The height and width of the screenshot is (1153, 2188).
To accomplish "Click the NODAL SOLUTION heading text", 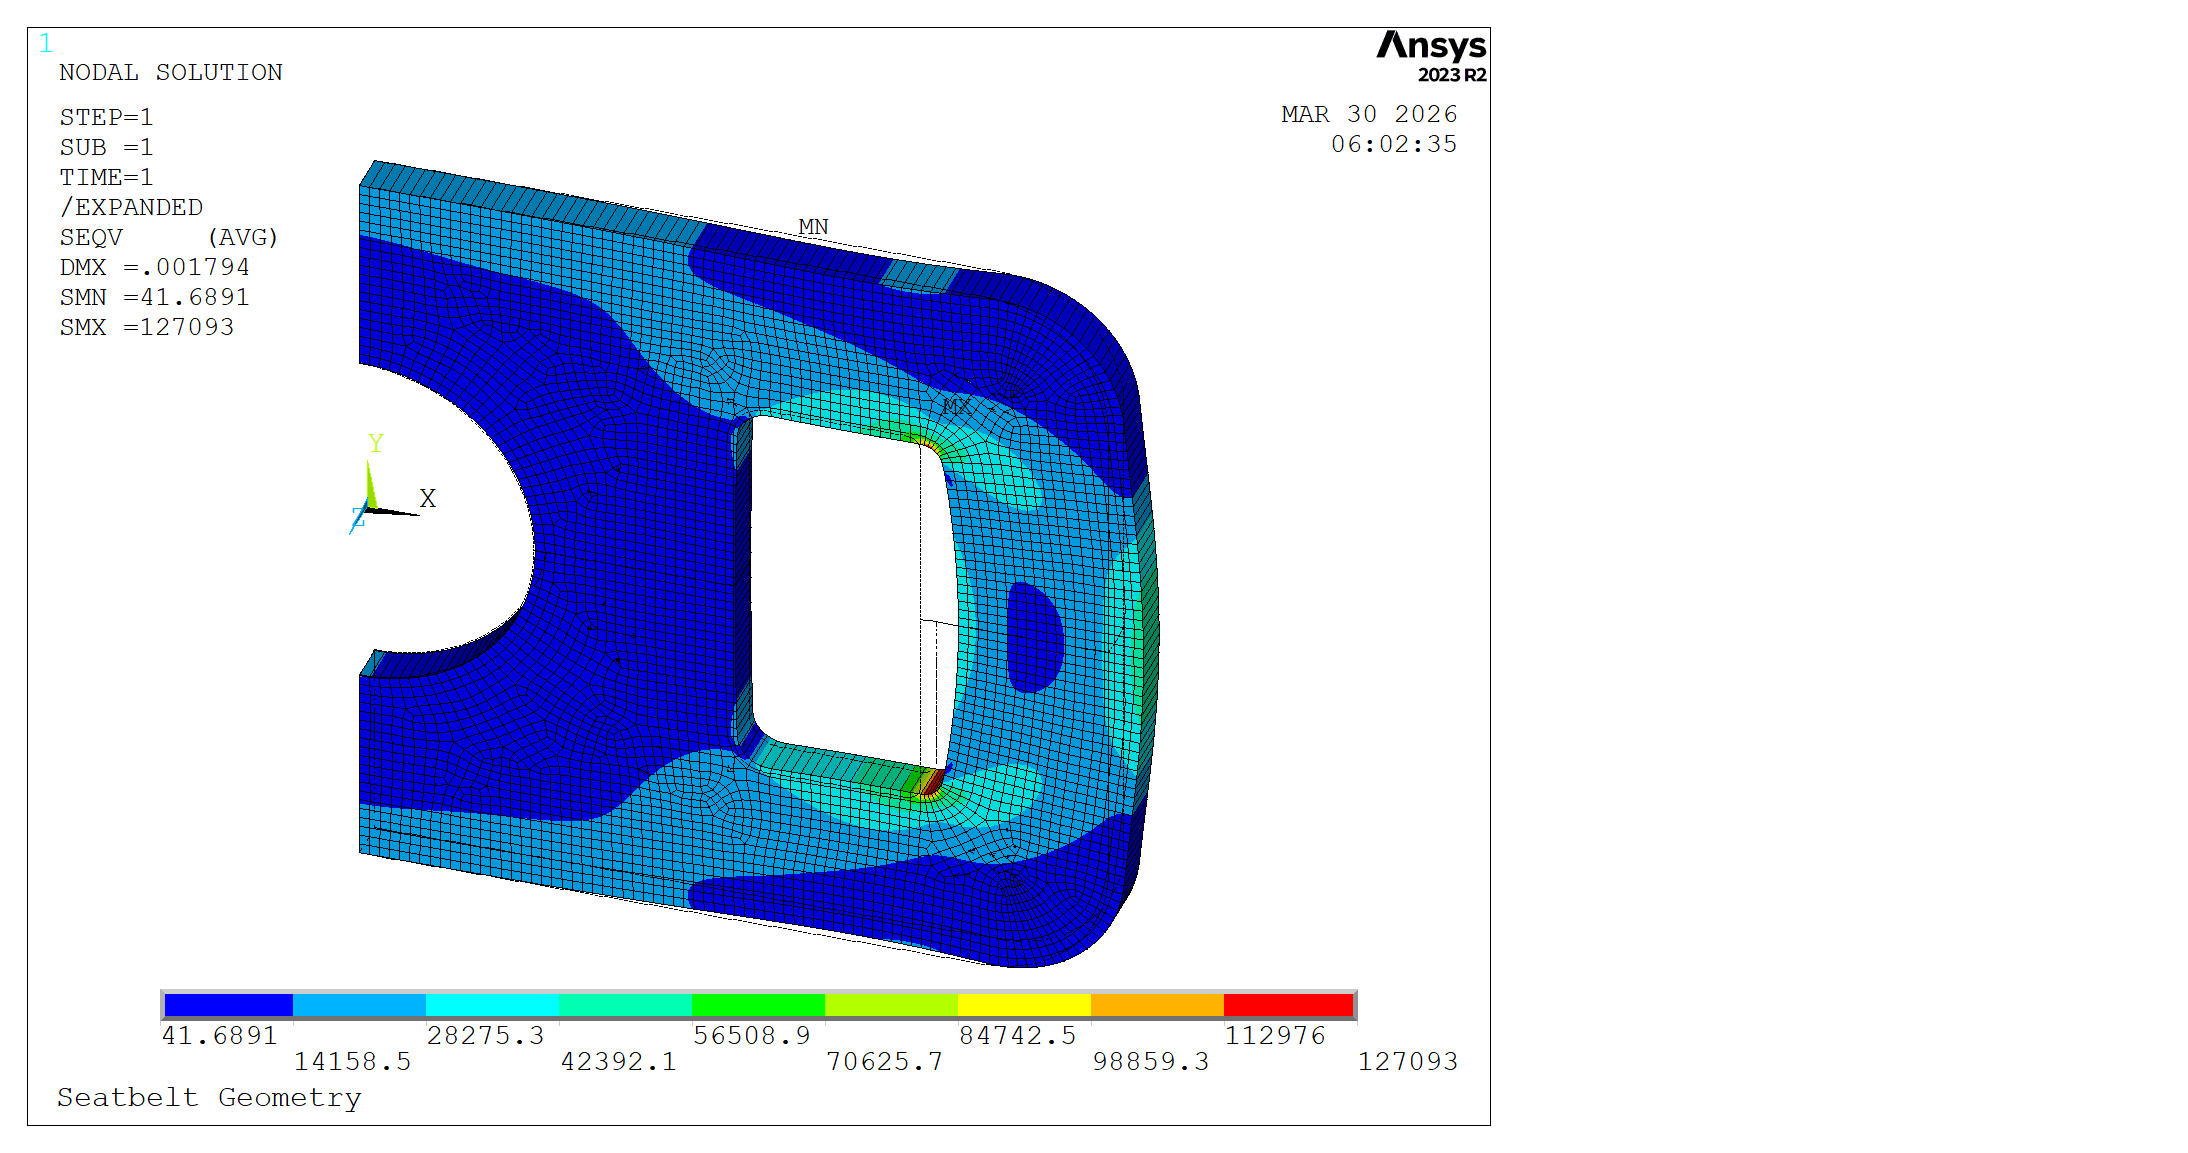I will coord(171,72).
